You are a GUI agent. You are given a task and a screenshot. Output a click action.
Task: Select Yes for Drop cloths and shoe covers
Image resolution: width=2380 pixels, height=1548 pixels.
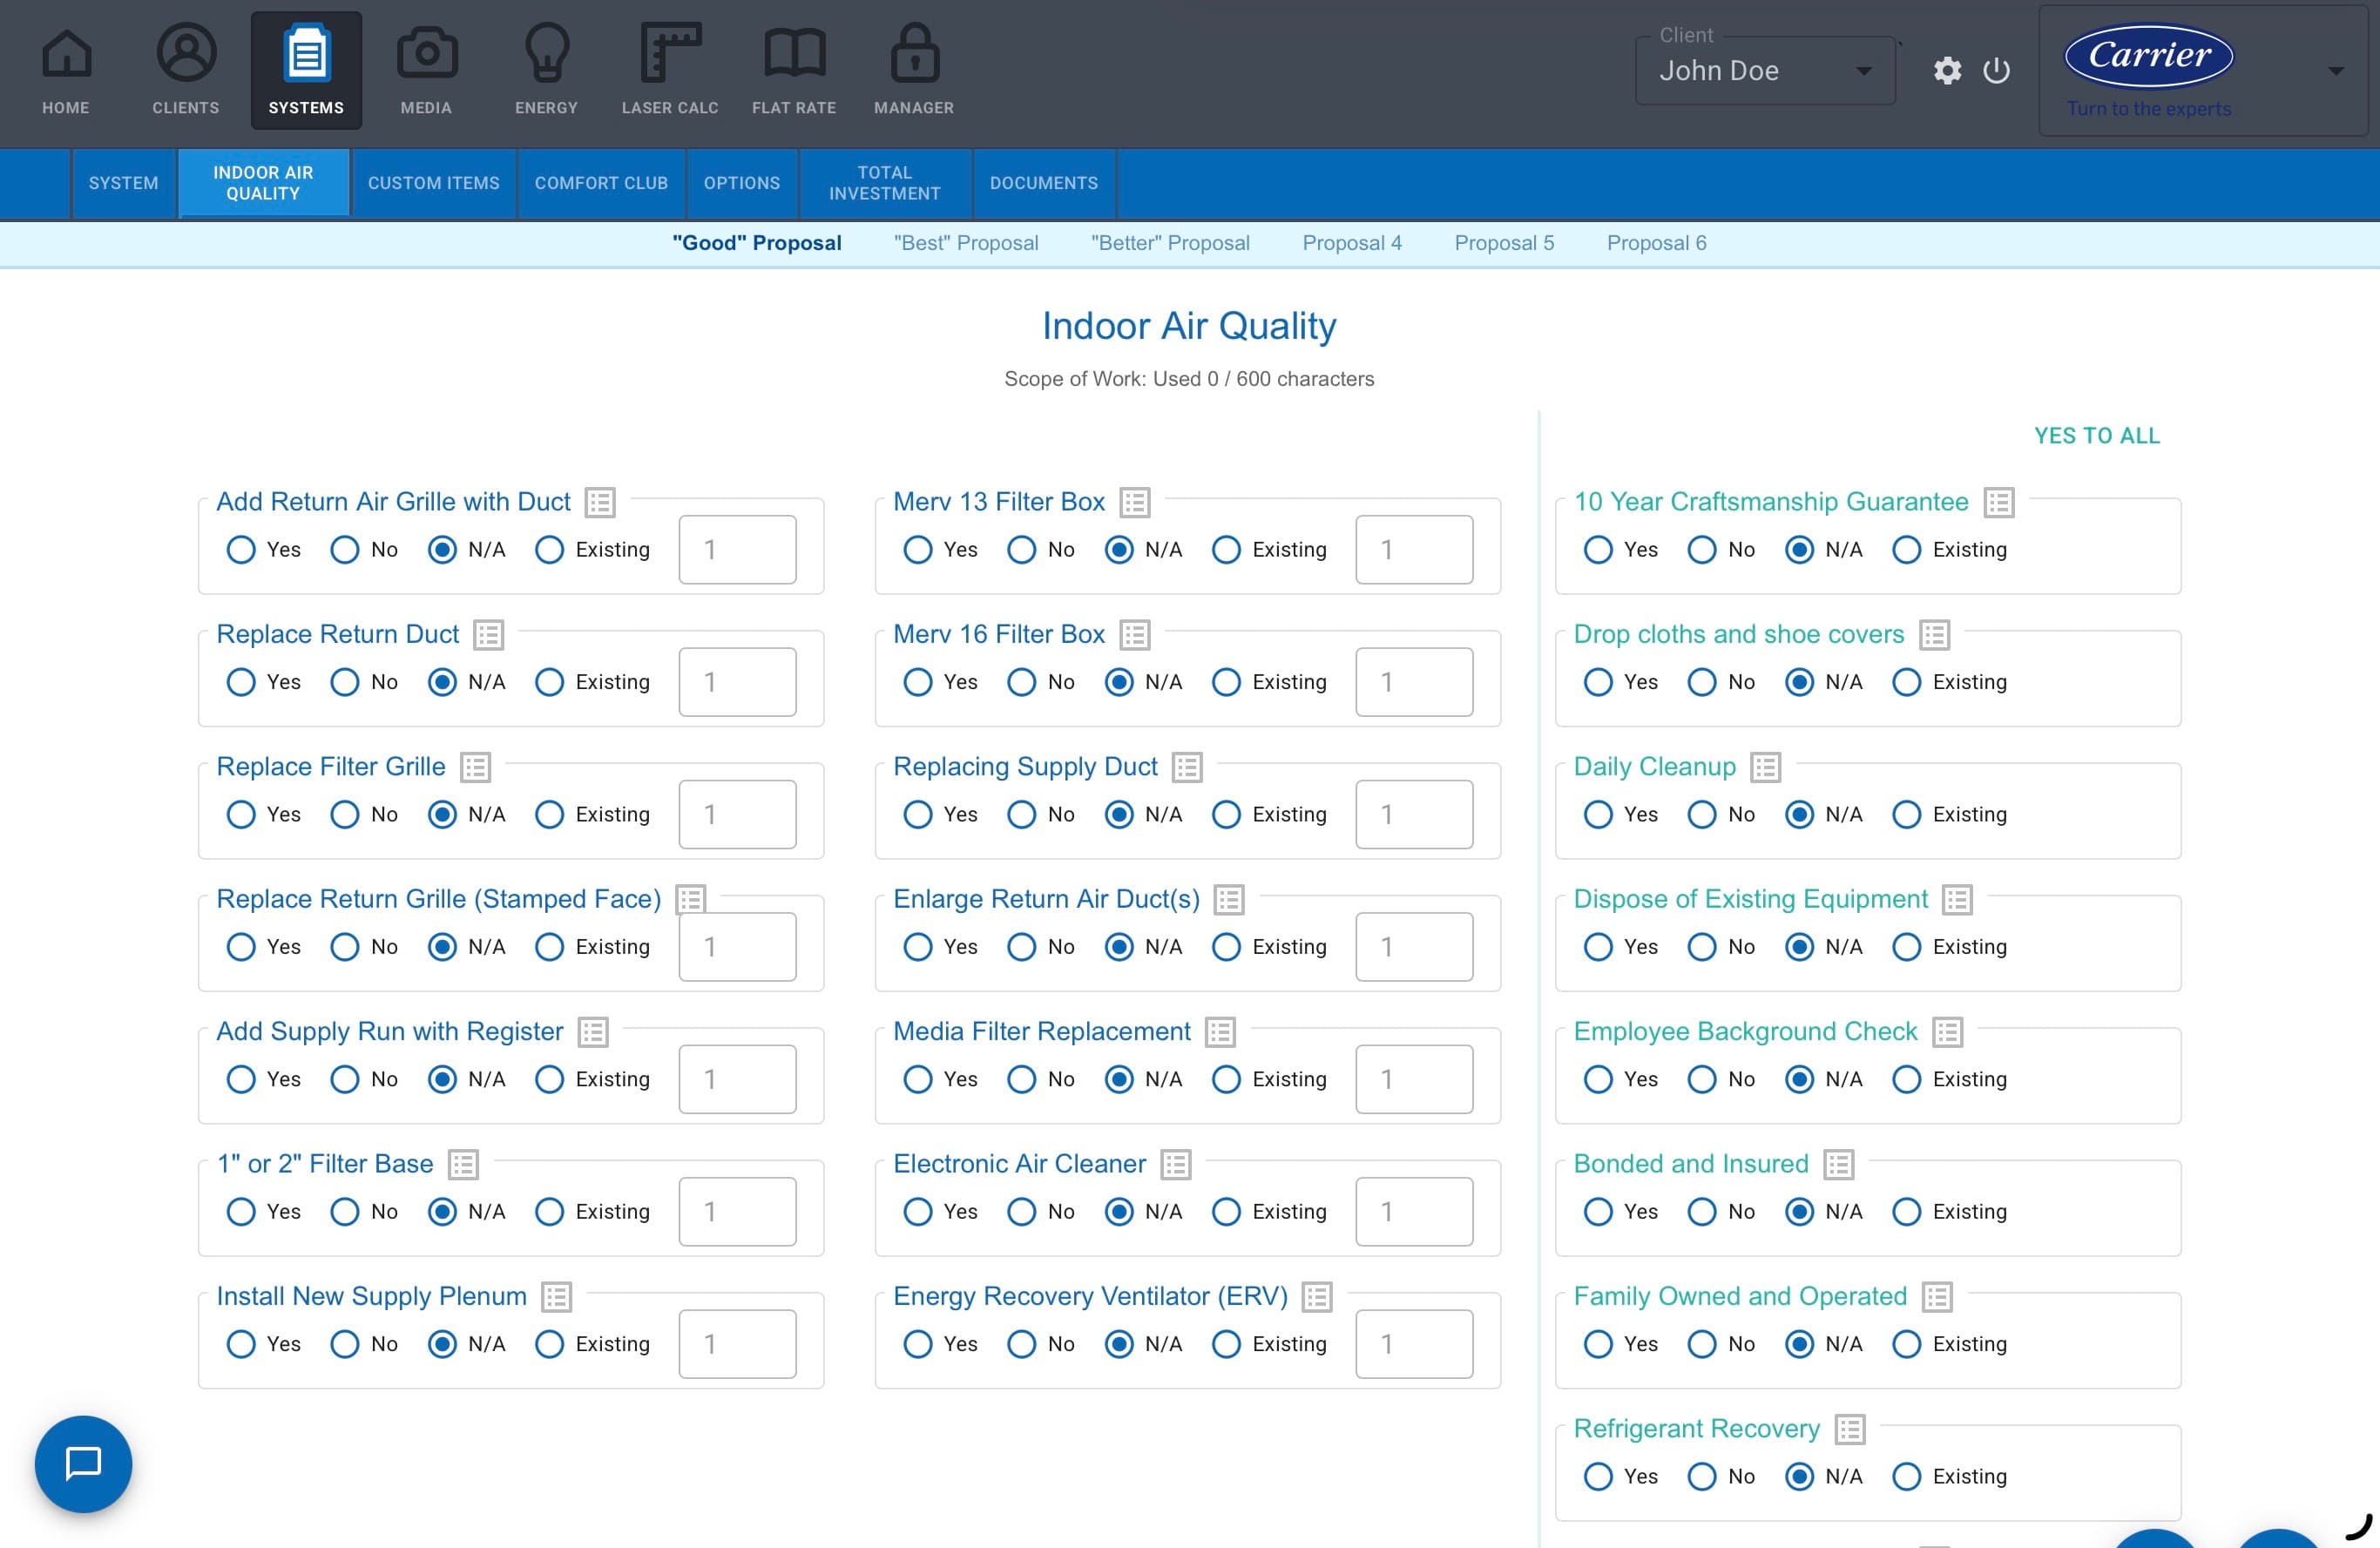pos(1598,682)
